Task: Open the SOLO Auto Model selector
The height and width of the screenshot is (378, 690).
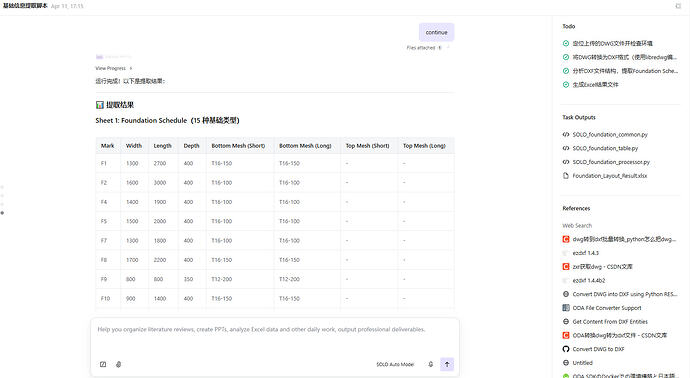Action: pyautogui.click(x=395, y=364)
